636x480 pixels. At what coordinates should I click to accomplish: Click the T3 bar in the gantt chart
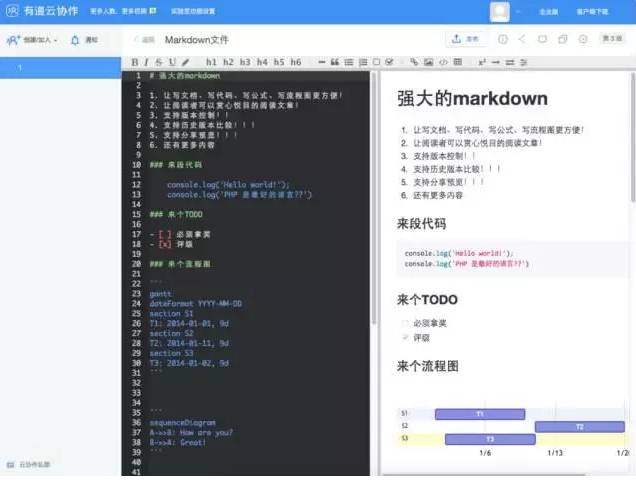[x=490, y=439]
